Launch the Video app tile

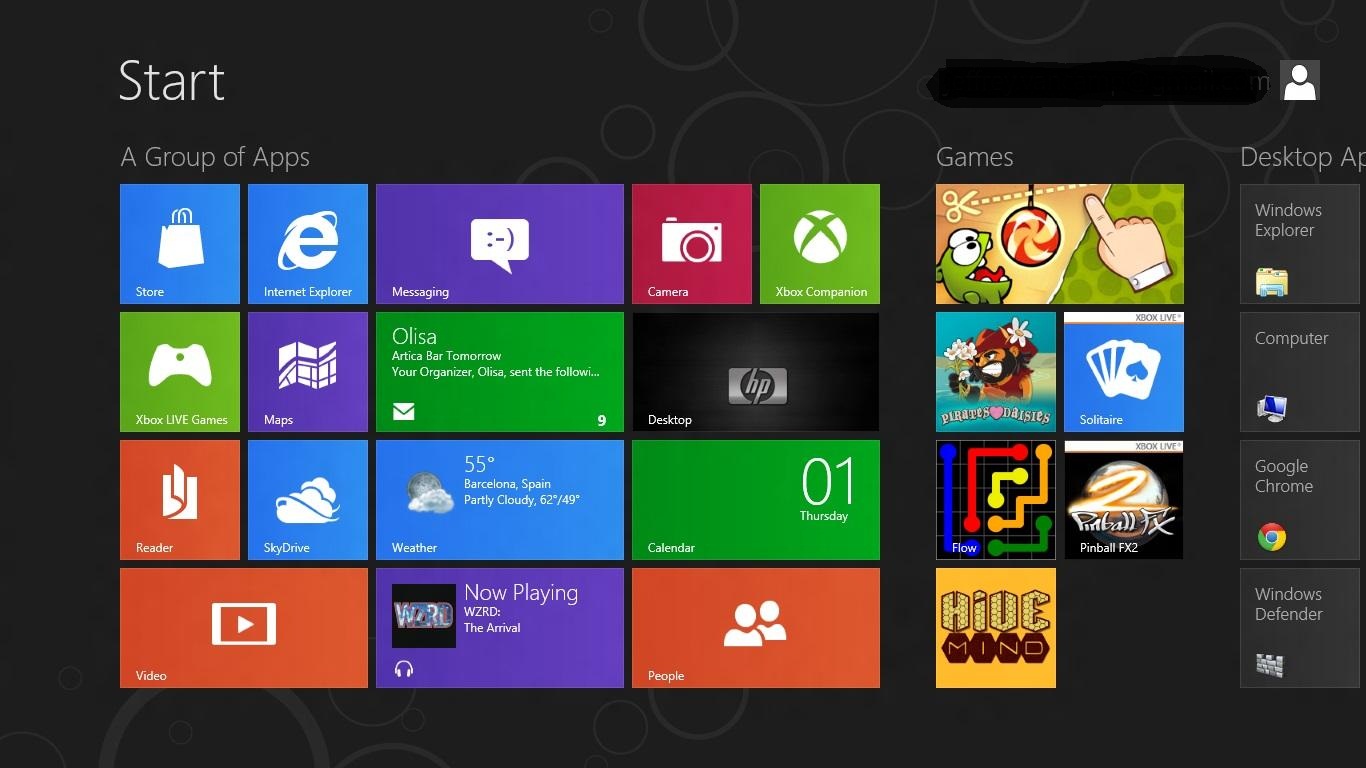(x=244, y=628)
